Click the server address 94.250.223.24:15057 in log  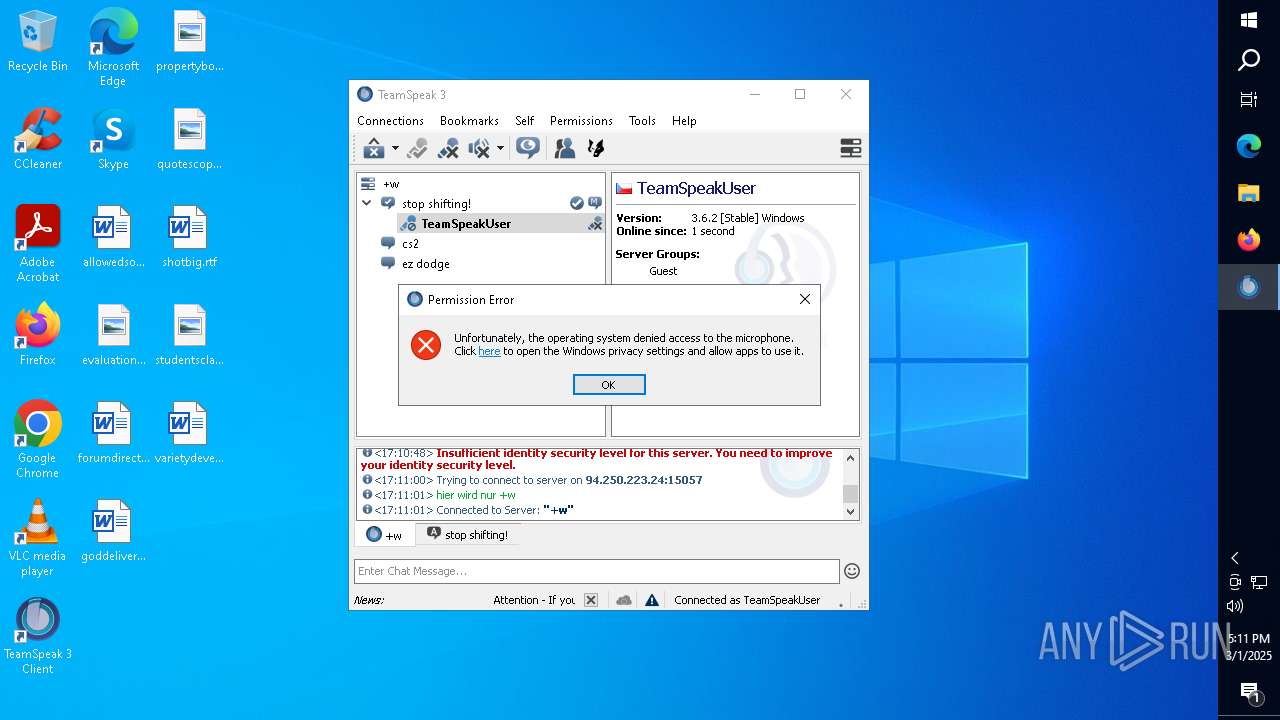pos(644,480)
